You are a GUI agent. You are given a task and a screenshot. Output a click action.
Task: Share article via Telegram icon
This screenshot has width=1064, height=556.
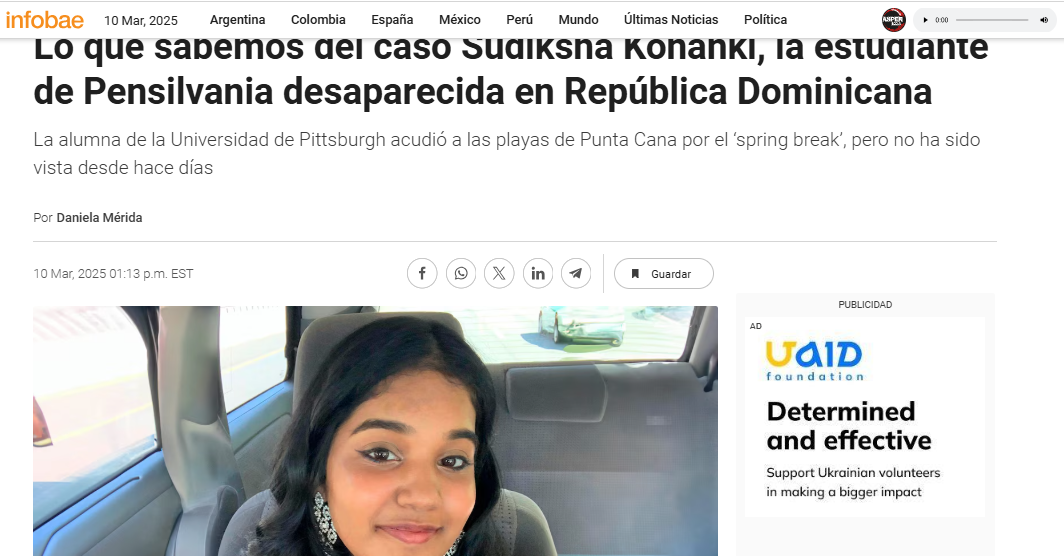click(576, 274)
